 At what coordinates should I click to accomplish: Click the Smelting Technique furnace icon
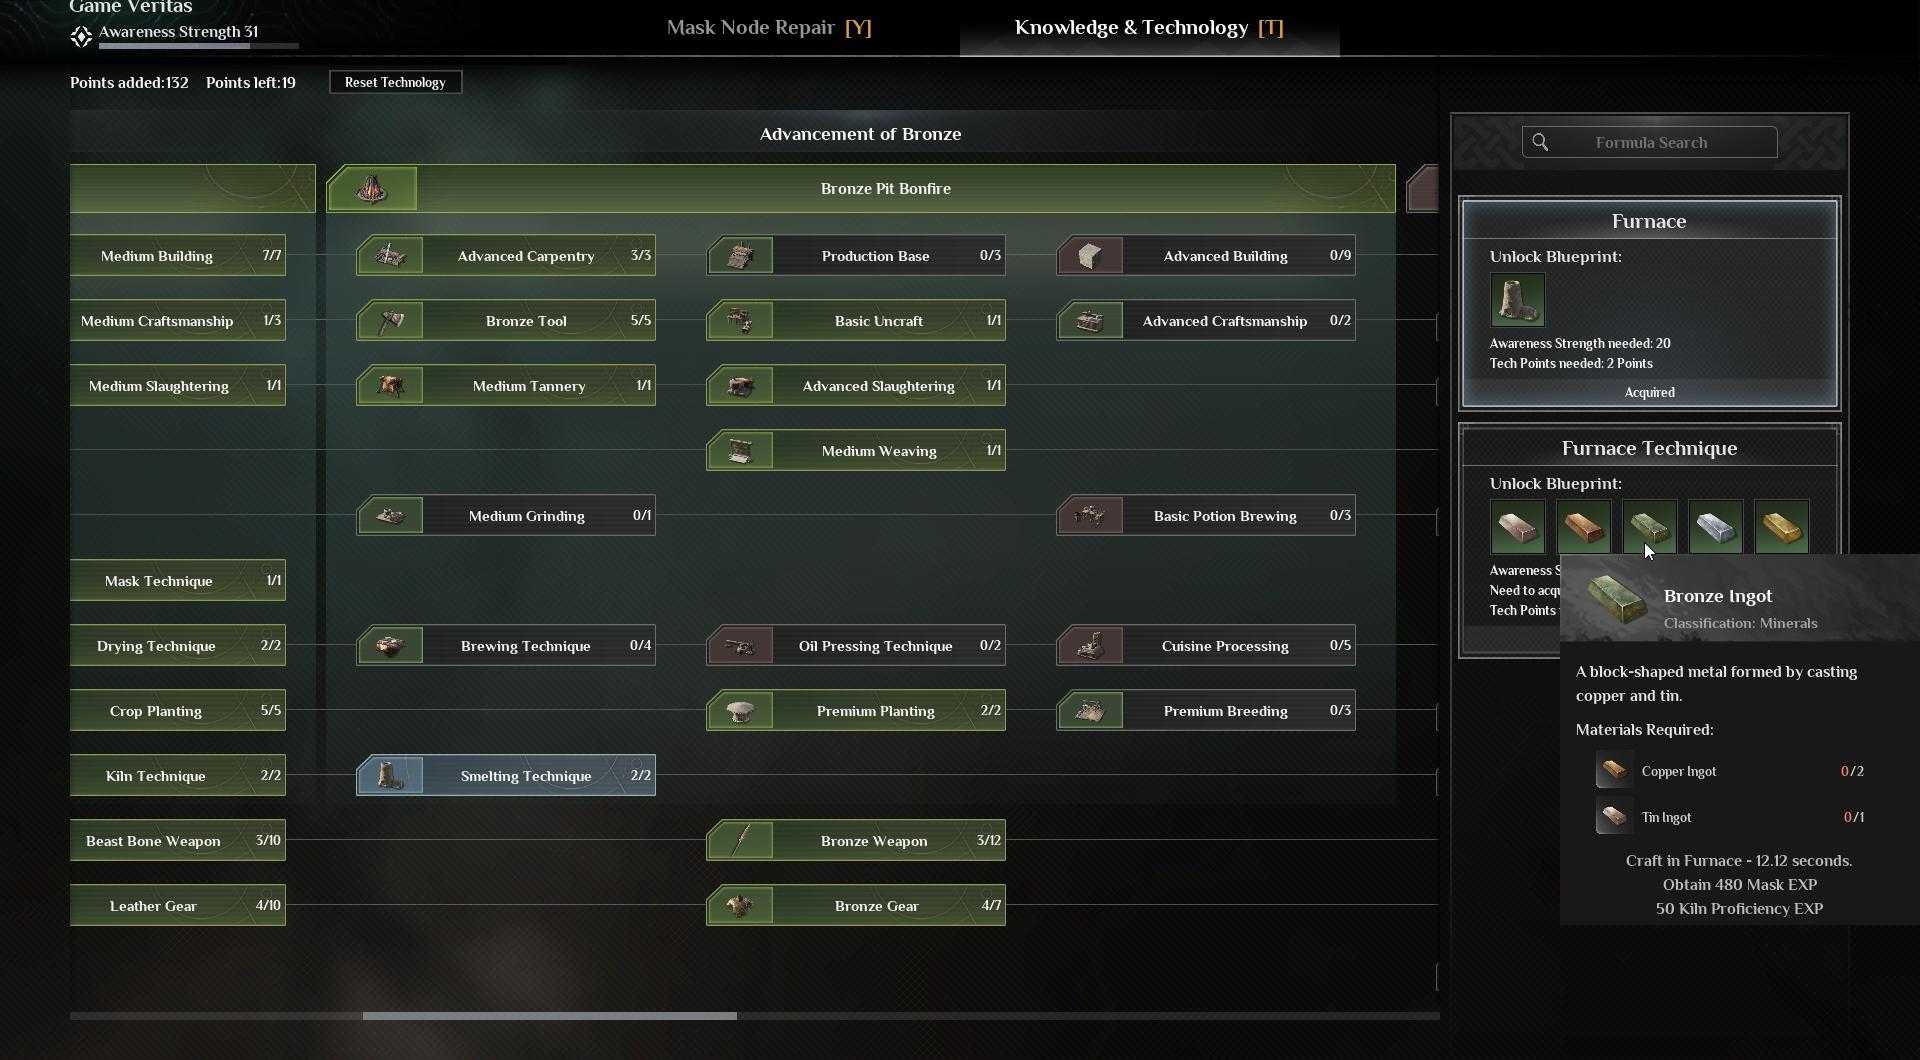(390, 776)
